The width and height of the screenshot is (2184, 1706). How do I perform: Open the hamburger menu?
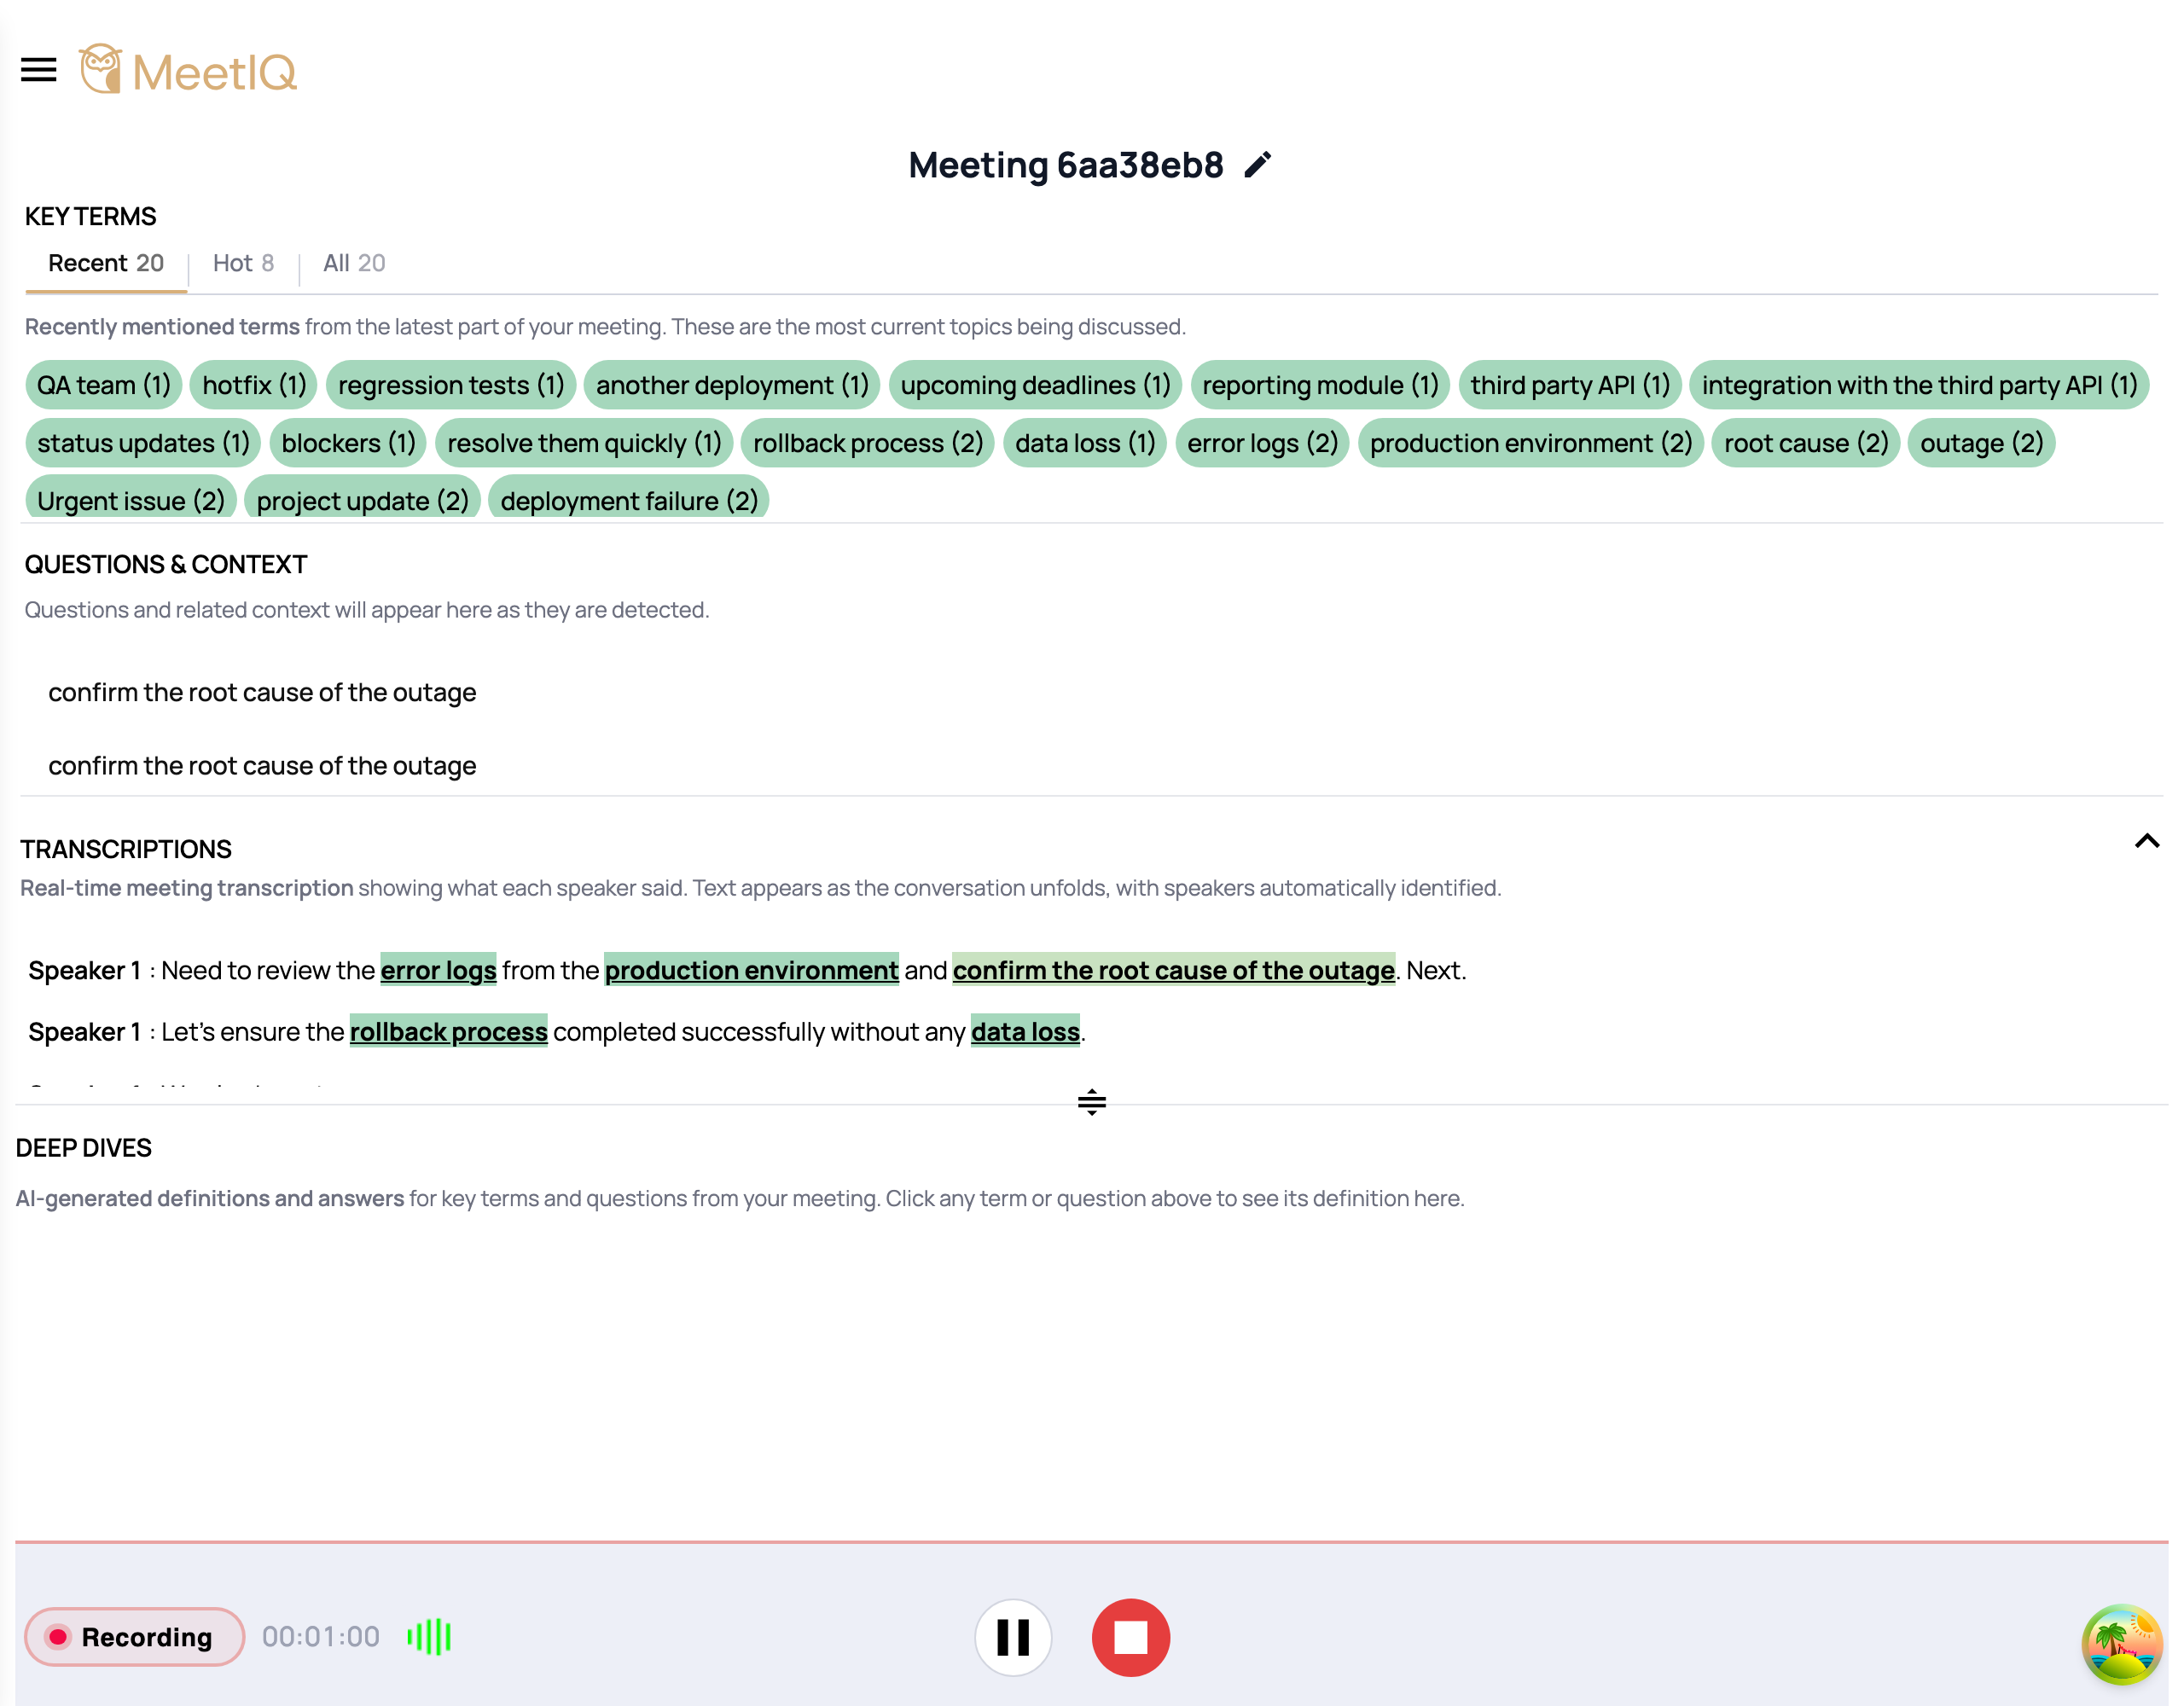coord(39,70)
